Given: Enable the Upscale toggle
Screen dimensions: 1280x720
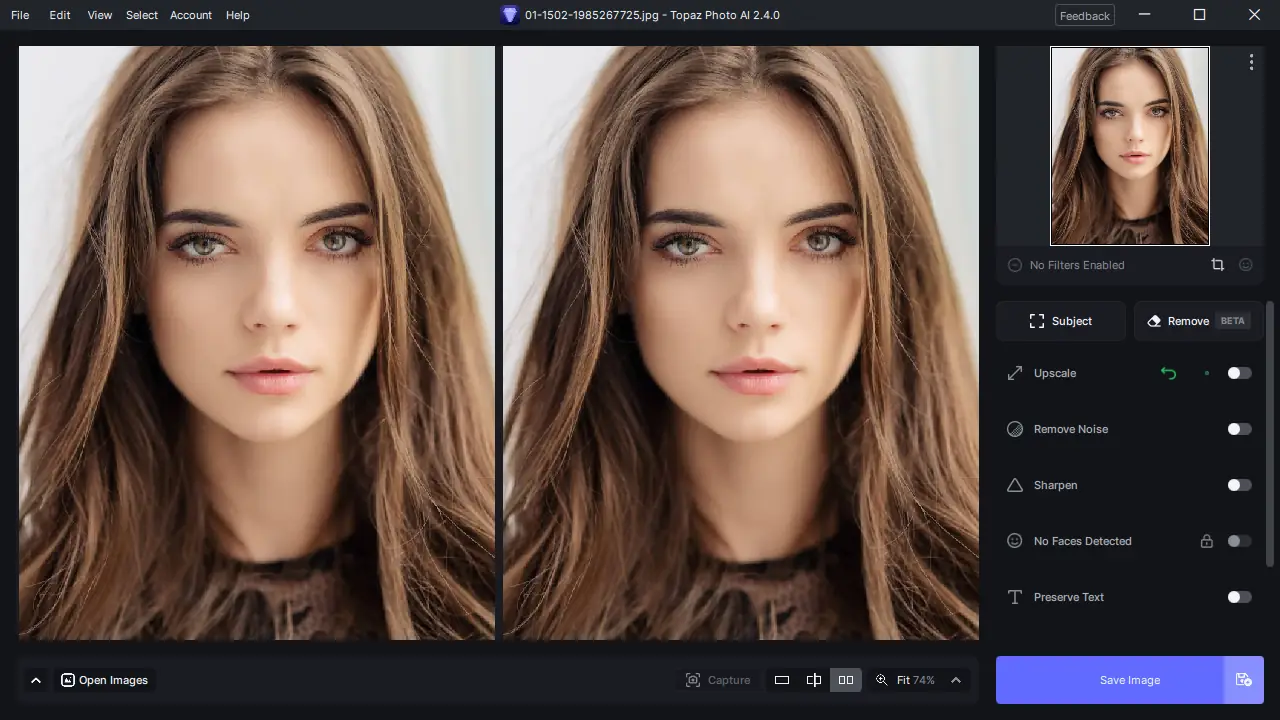Looking at the screenshot, I should 1239,373.
